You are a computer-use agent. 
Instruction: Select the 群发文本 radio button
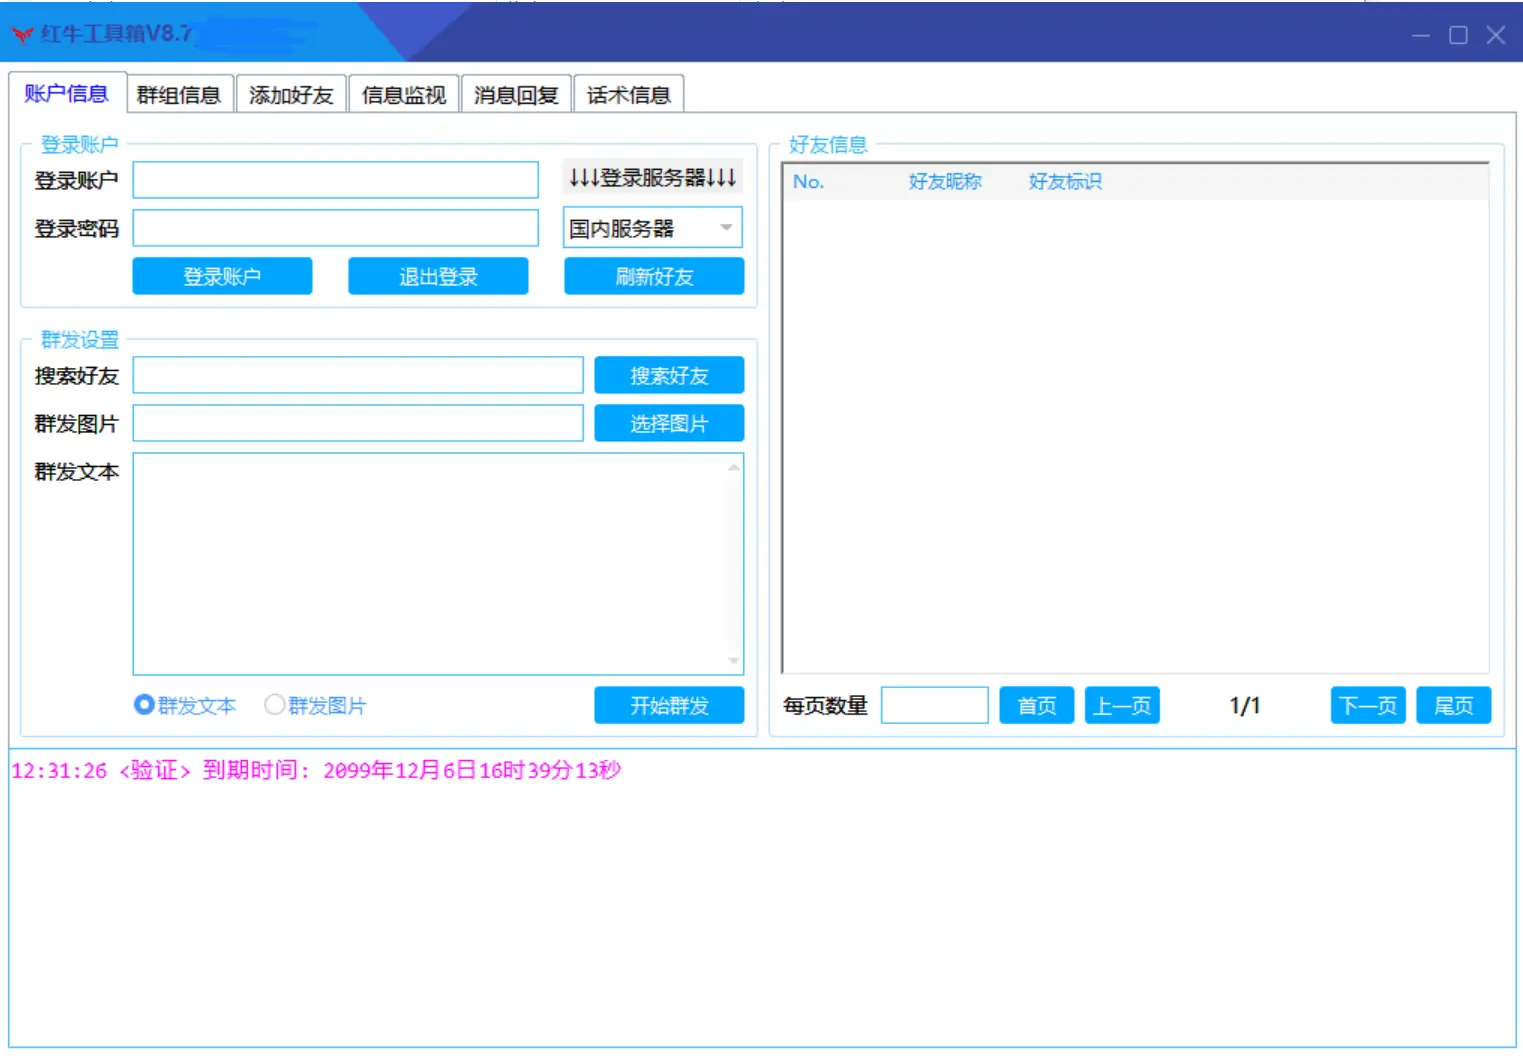[x=185, y=705]
